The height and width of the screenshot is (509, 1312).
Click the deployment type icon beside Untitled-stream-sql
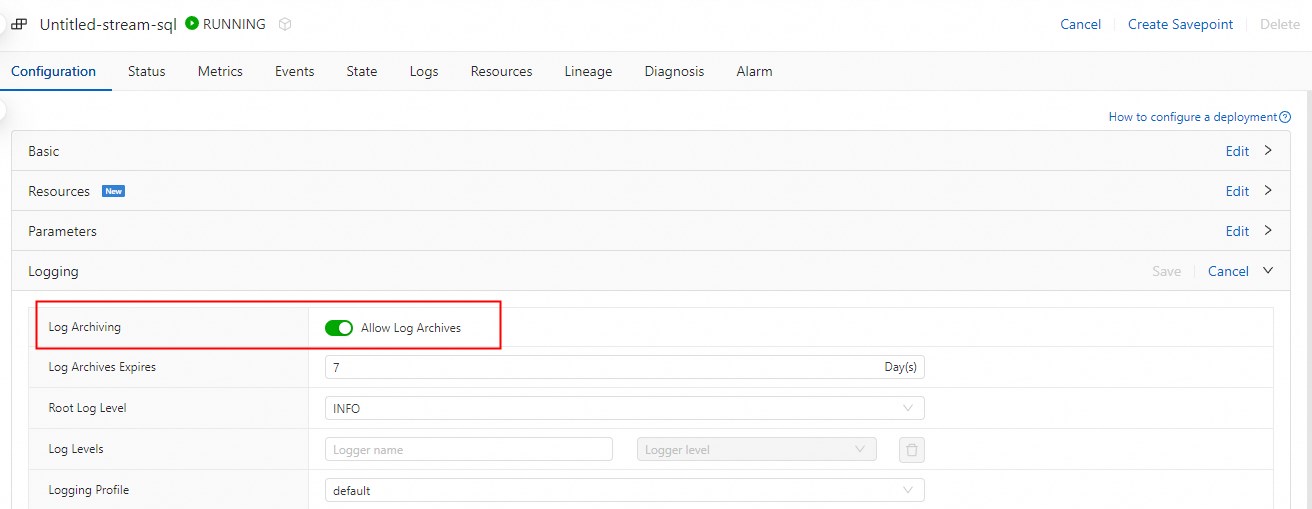point(19,25)
